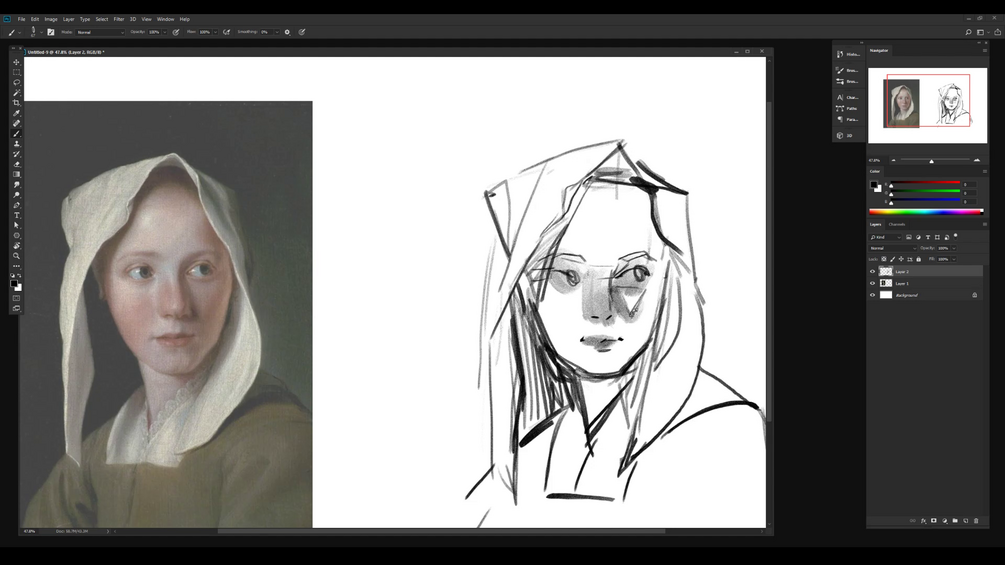The width and height of the screenshot is (1005, 565).
Task: Open the Filter menu
Action: point(119,19)
